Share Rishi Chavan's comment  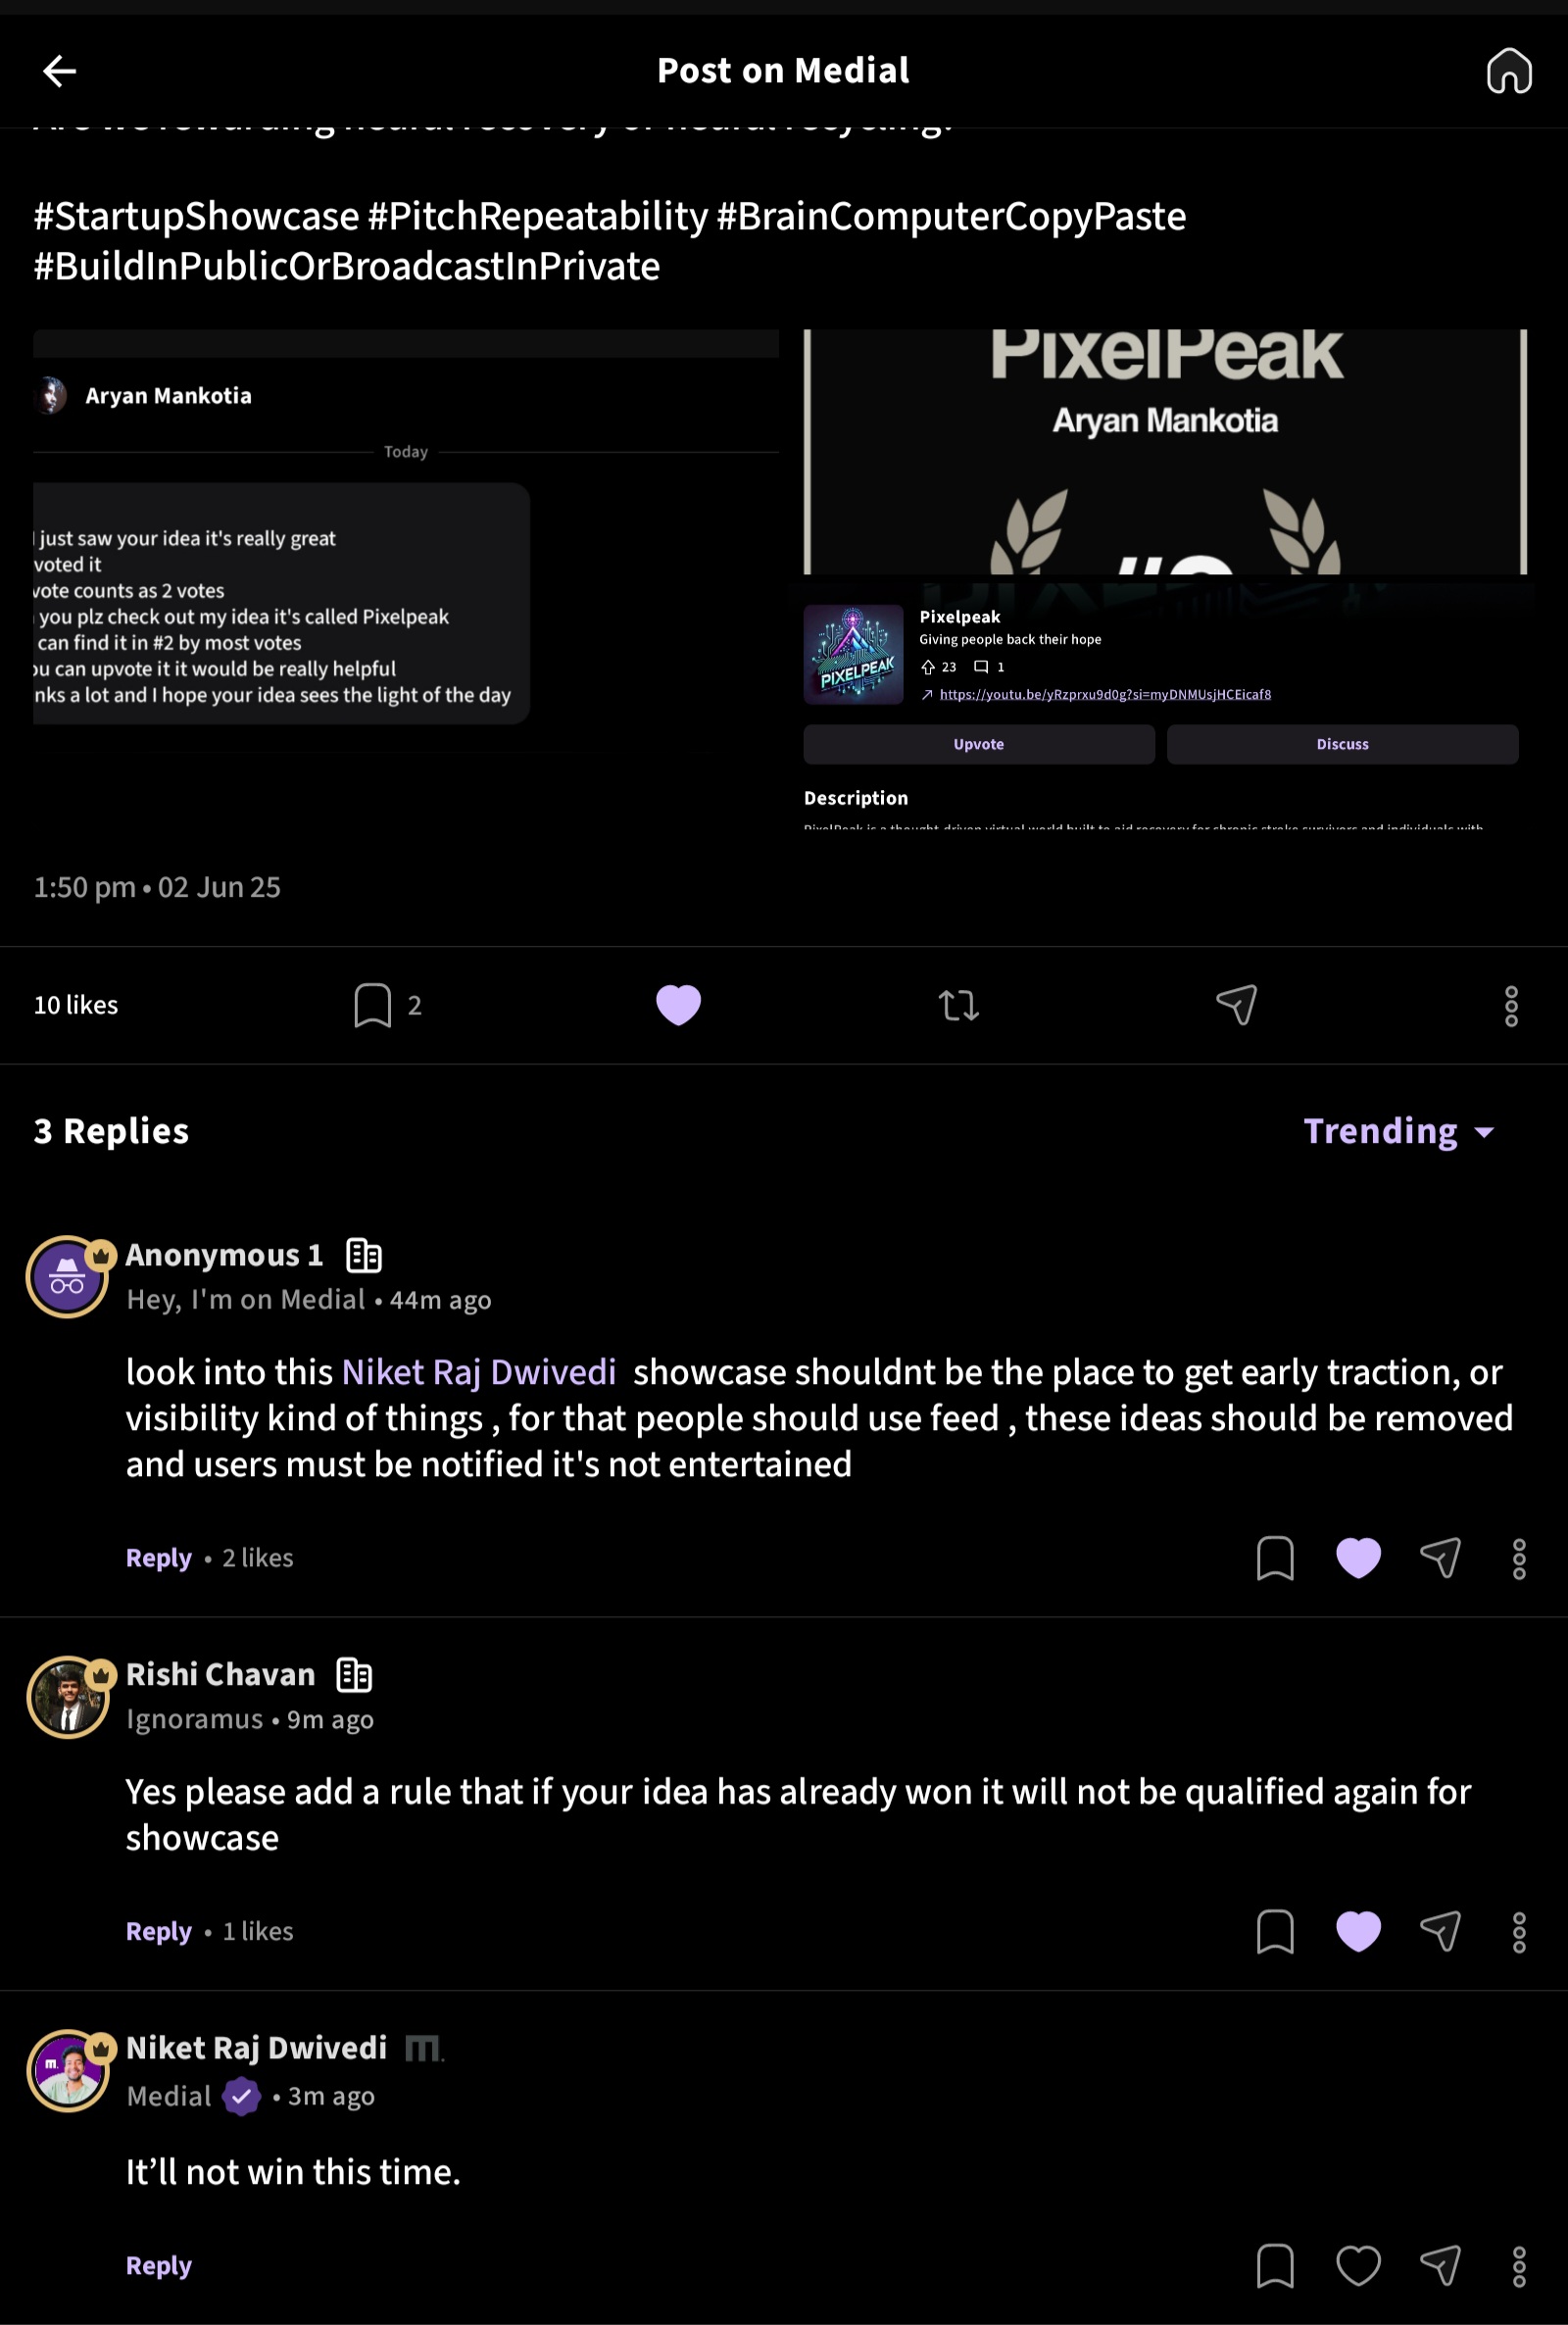pos(1440,1931)
